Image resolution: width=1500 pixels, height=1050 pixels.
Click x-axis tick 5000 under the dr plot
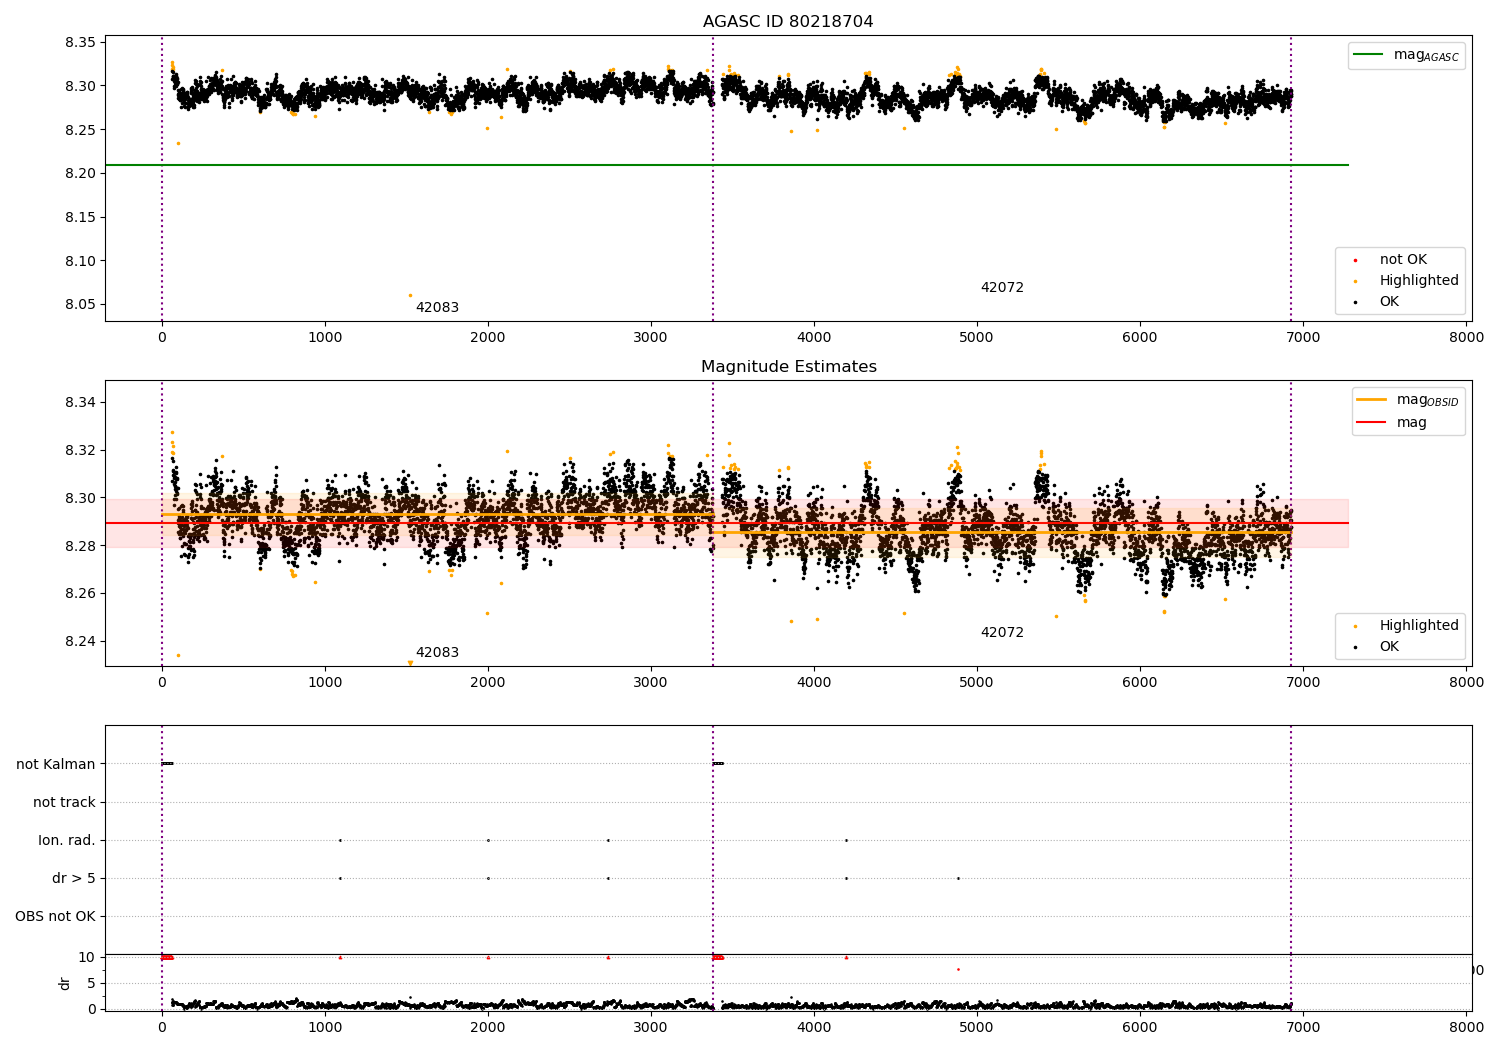(977, 1027)
